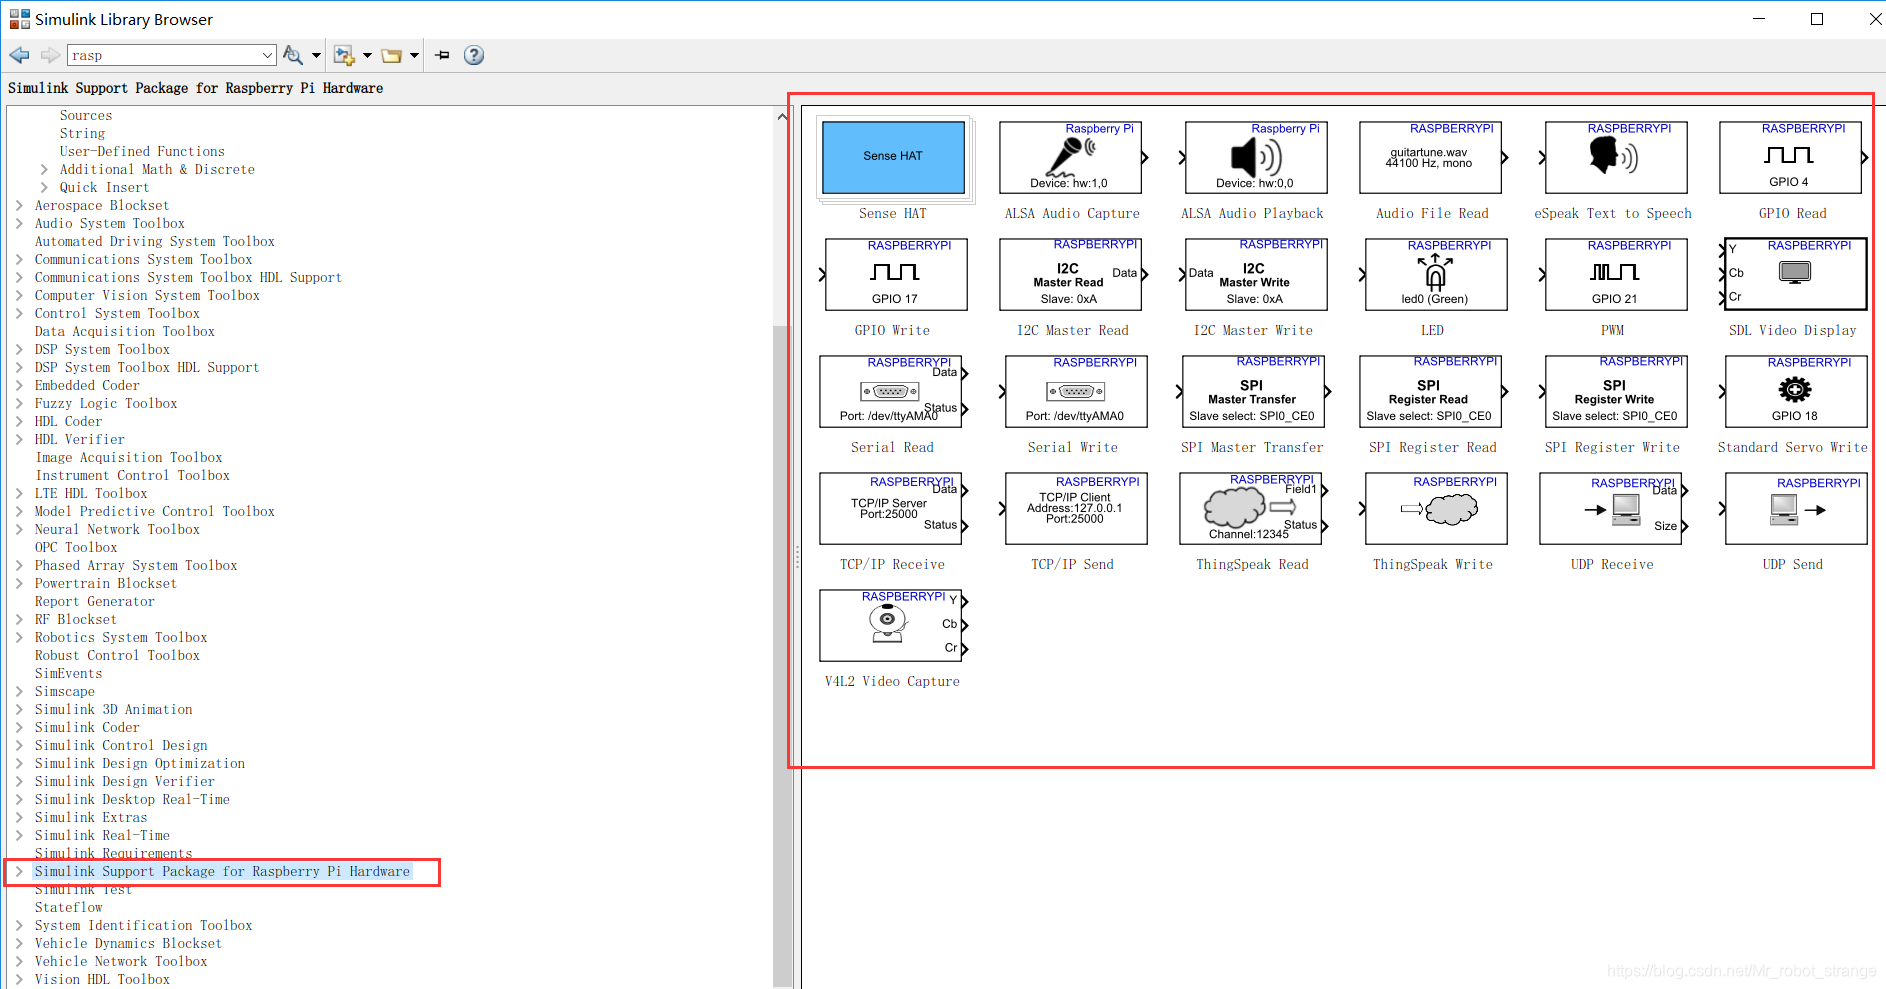Expand the Aerospace Blockset node
1886x989 pixels.
pos(19,206)
